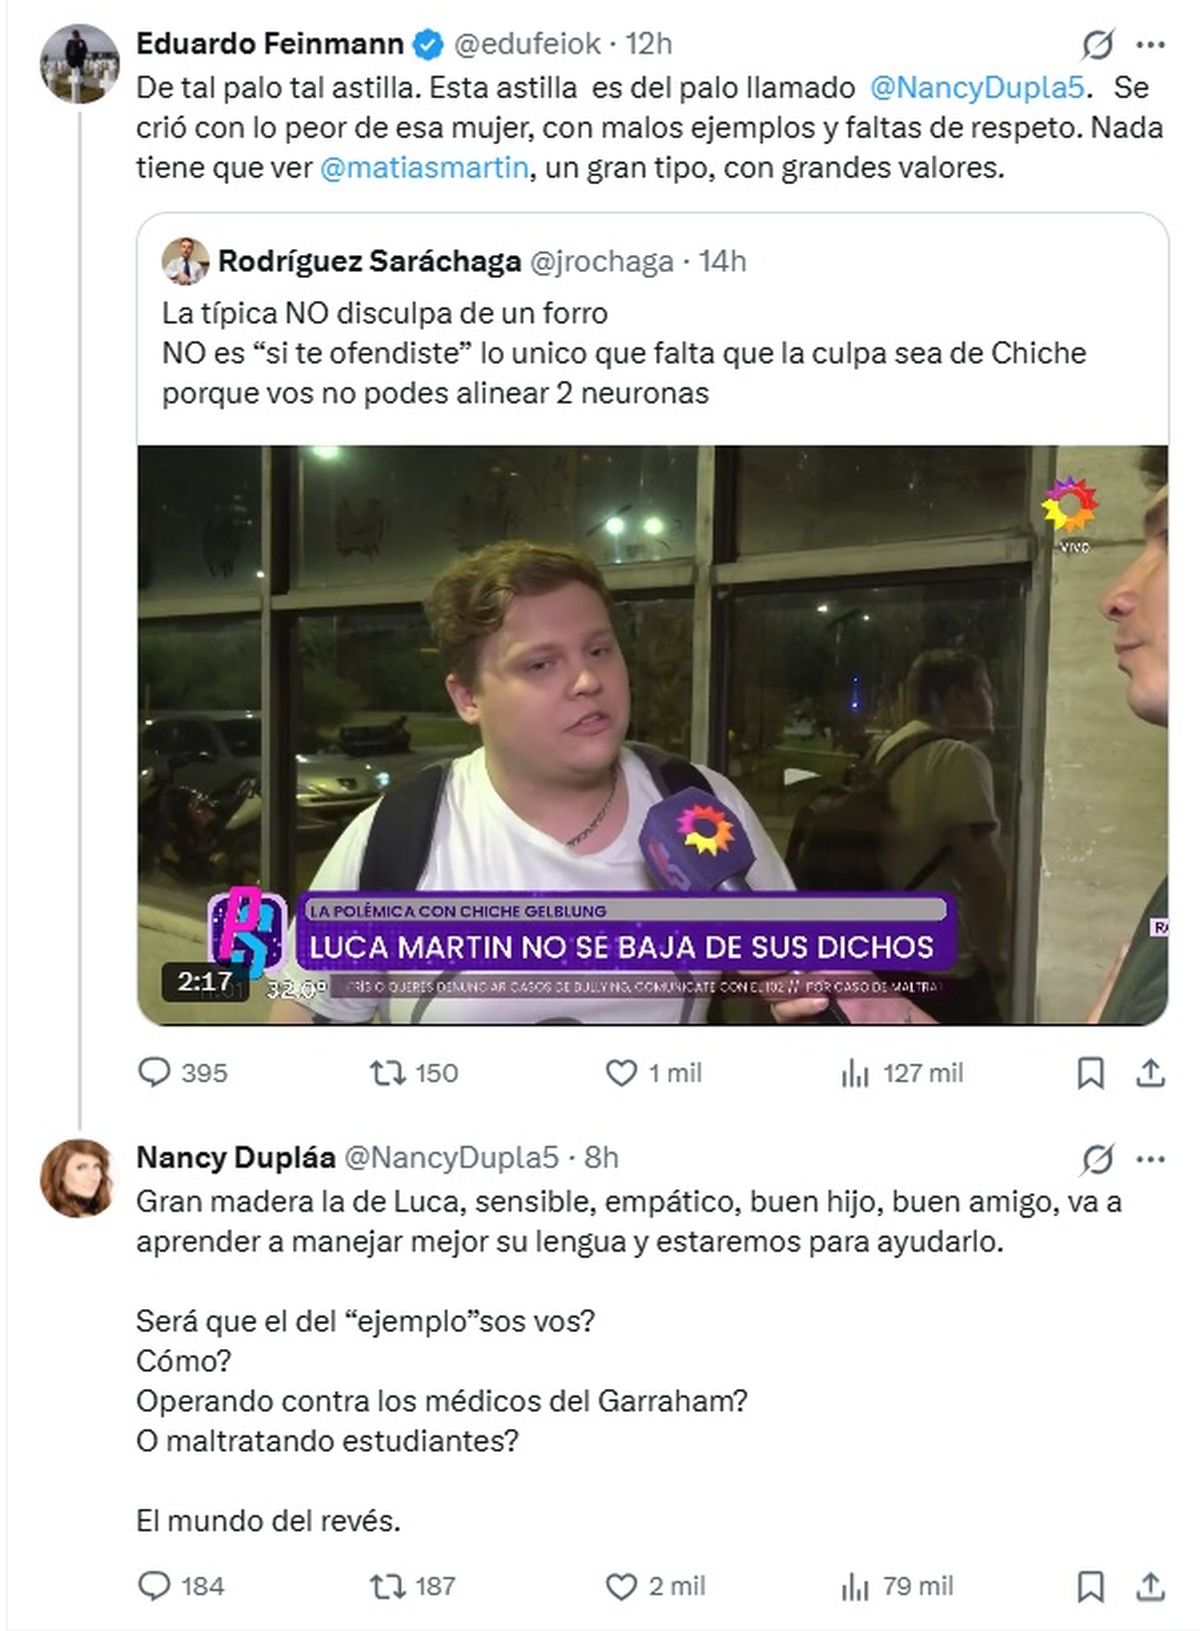Open Eduardo Feinmann's profile picture

tap(79, 64)
